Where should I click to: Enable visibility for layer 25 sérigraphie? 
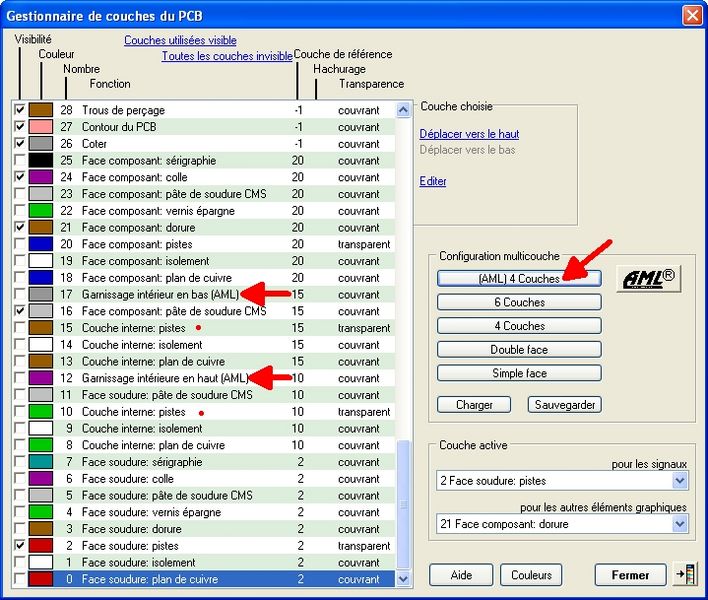click(20, 160)
